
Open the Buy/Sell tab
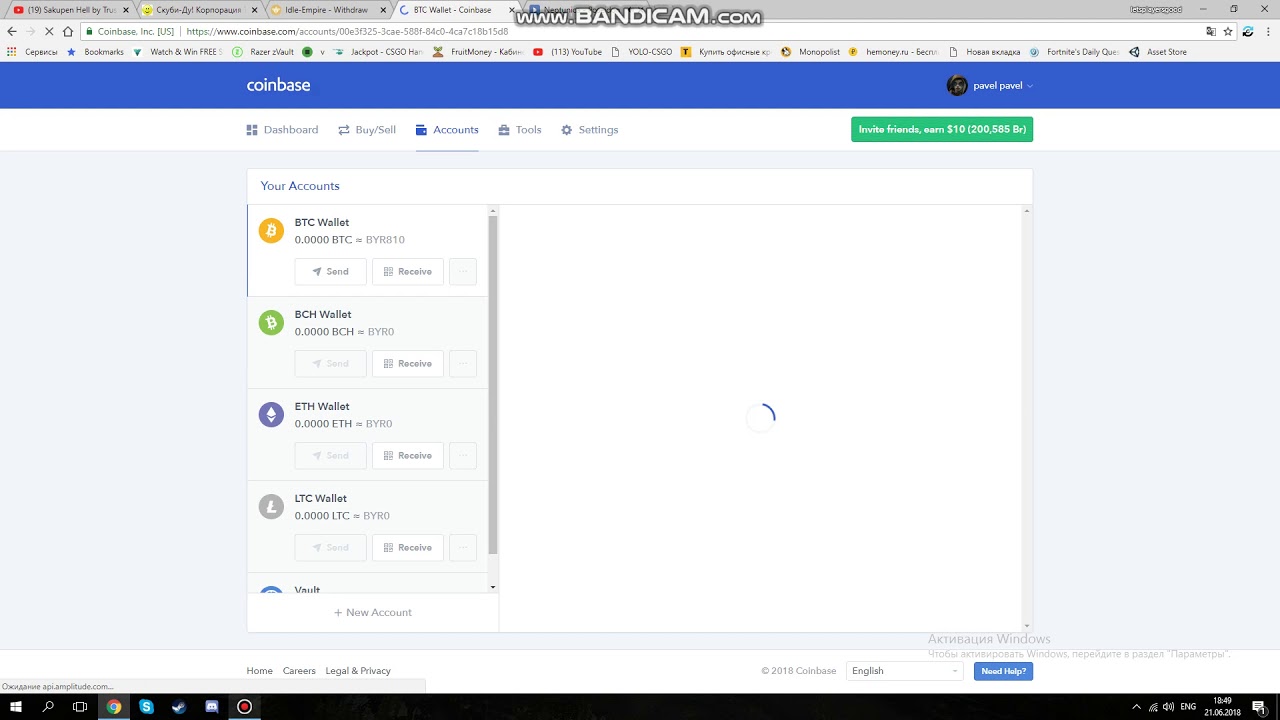tap(367, 130)
